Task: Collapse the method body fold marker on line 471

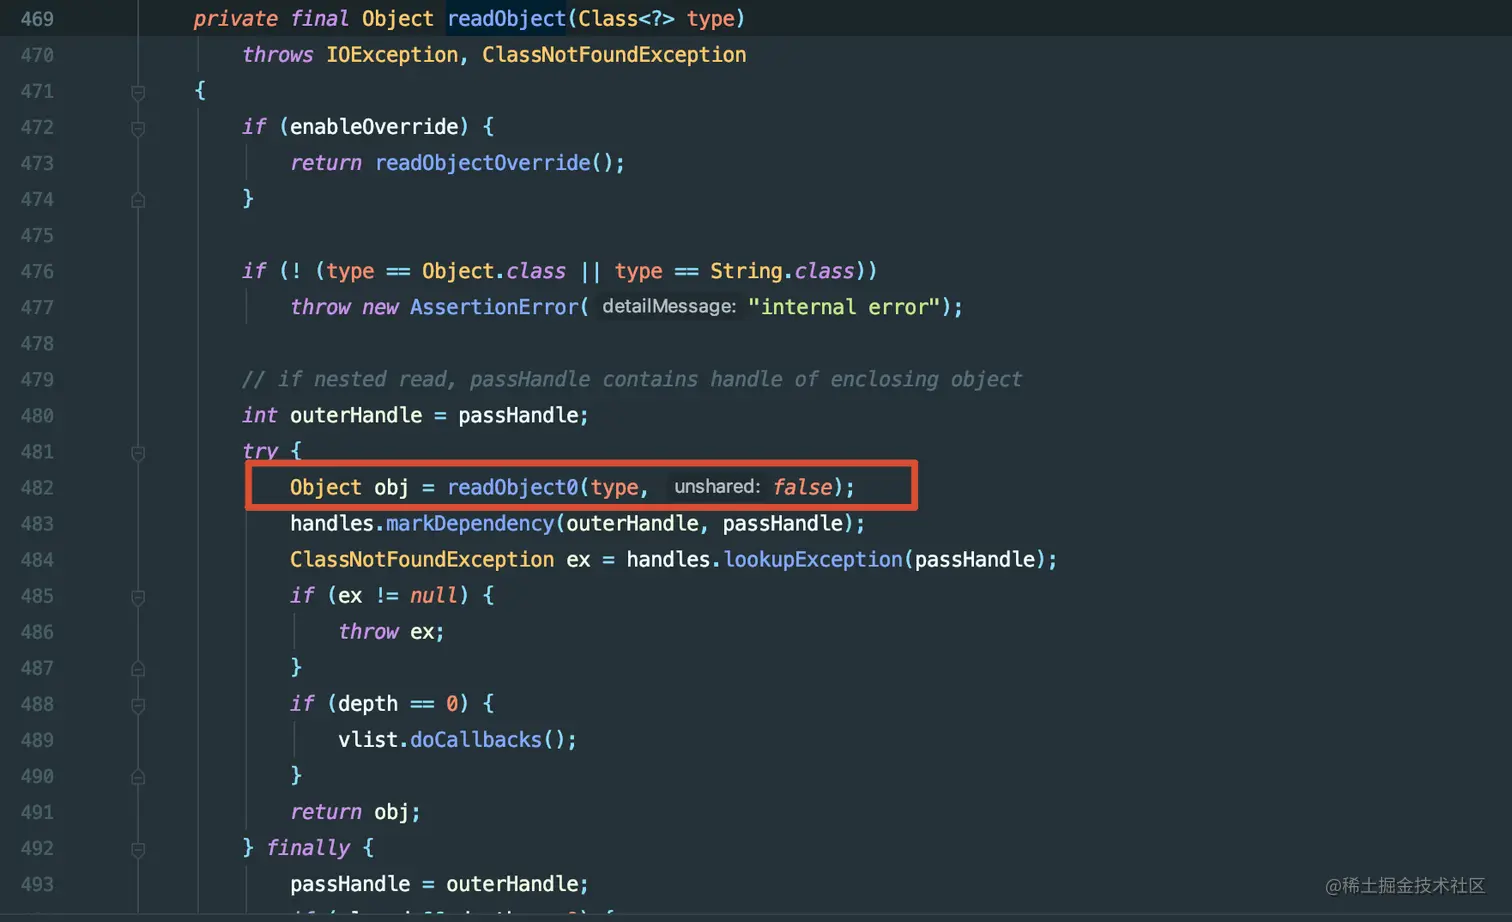Action: pyautogui.click(x=138, y=92)
